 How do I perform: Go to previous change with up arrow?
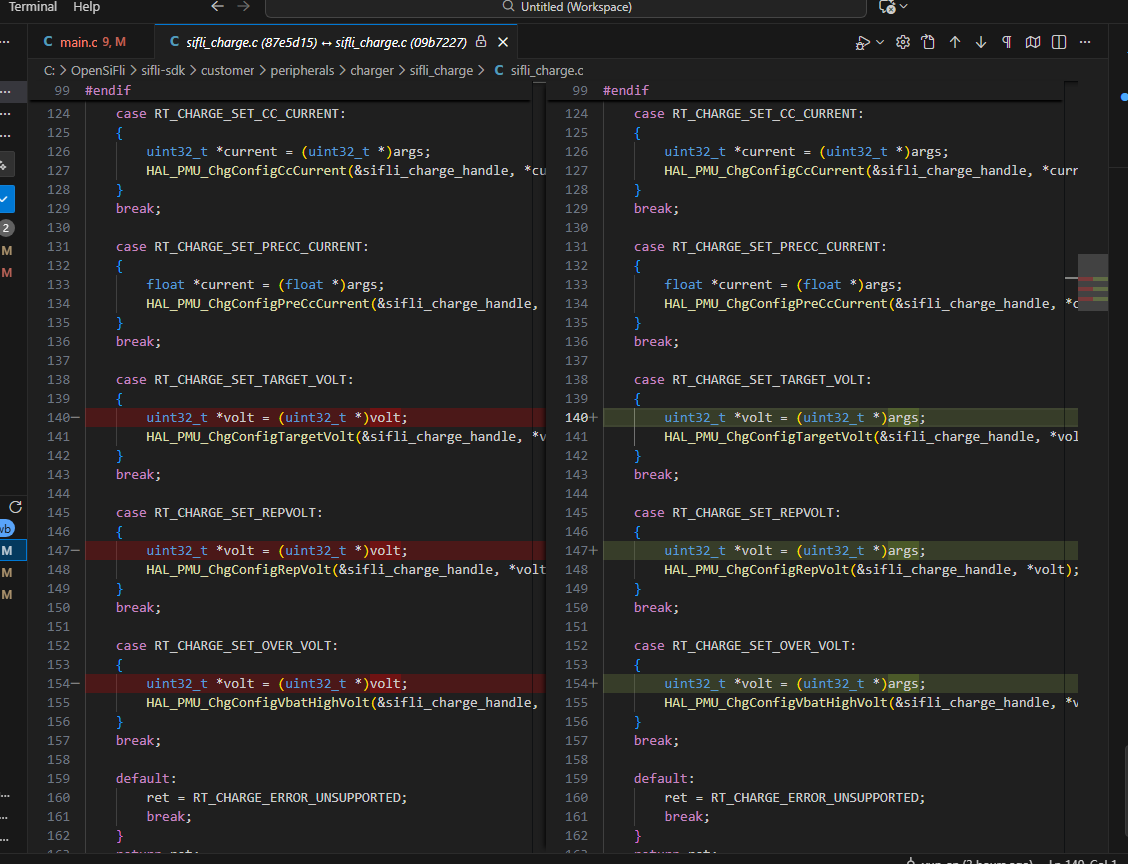(955, 42)
